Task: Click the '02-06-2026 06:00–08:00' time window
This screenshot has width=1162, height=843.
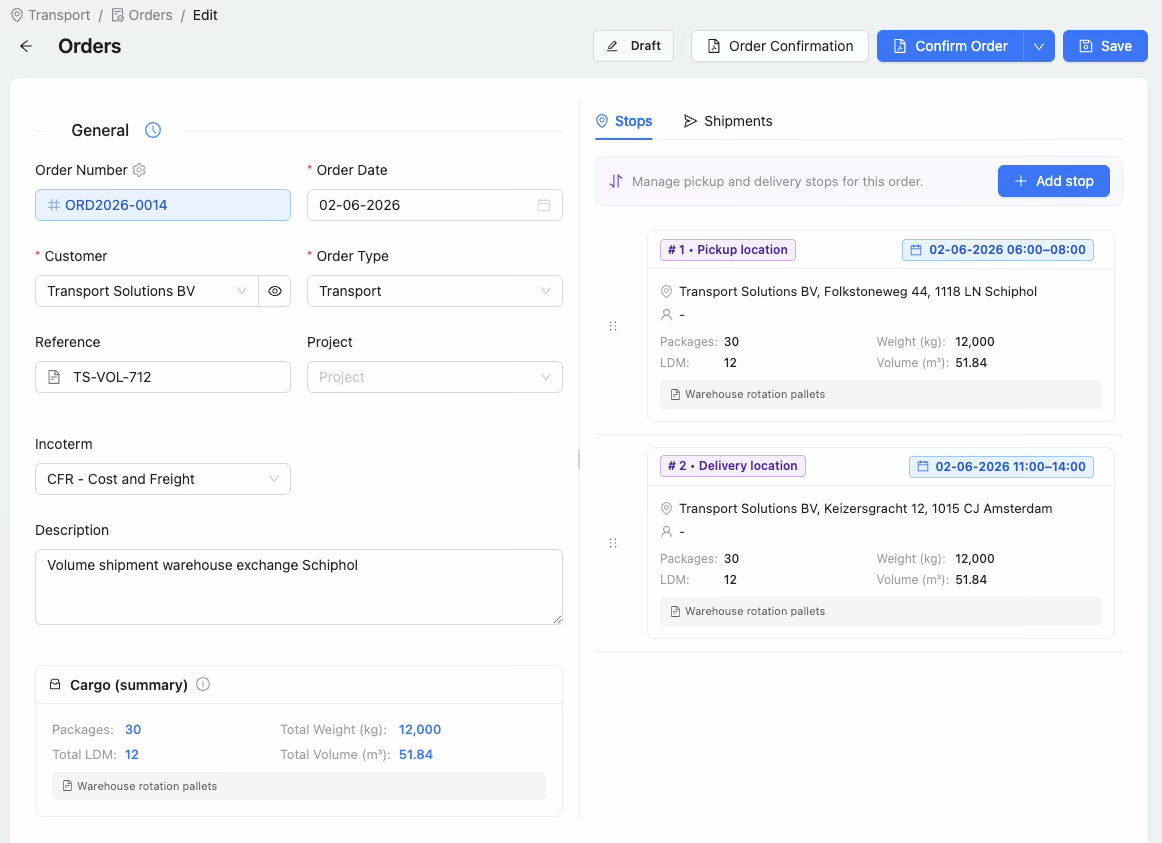Action: (x=997, y=250)
